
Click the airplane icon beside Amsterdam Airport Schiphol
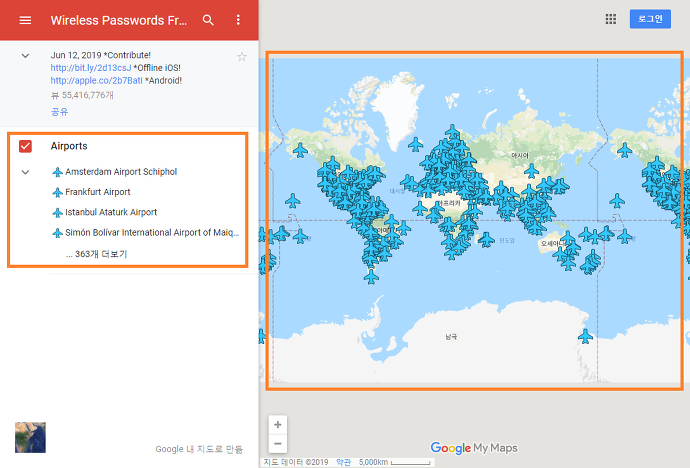57,172
